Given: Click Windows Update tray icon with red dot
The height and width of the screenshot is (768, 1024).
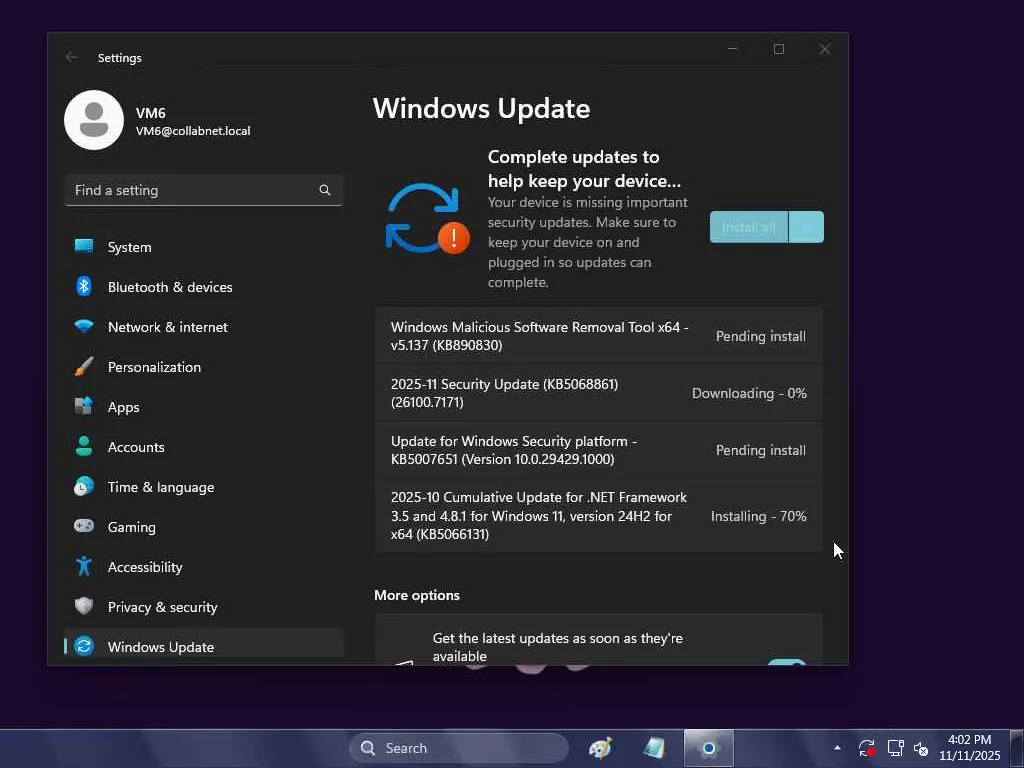Looking at the screenshot, I should pos(867,748).
